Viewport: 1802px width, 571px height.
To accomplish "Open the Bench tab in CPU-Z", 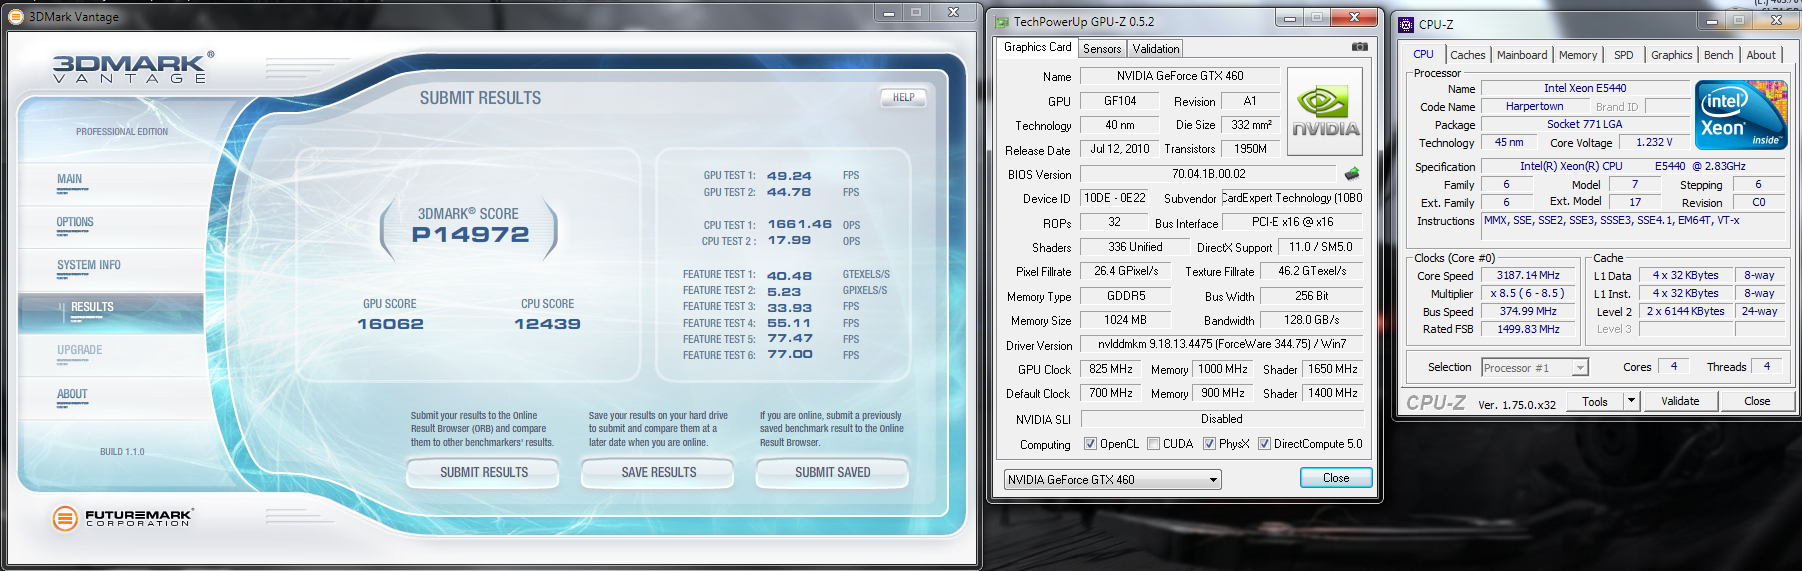I will coord(1719,55).
